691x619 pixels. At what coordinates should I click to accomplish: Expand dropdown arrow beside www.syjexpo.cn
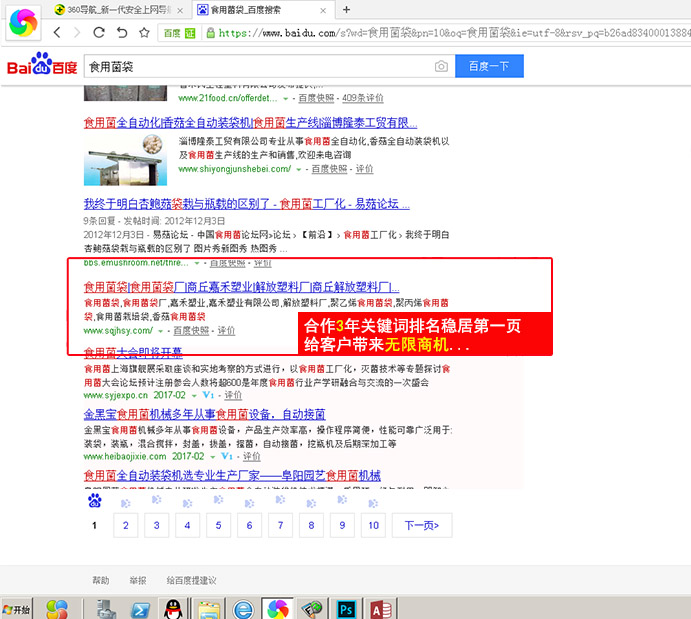click(x=194, y=396)
